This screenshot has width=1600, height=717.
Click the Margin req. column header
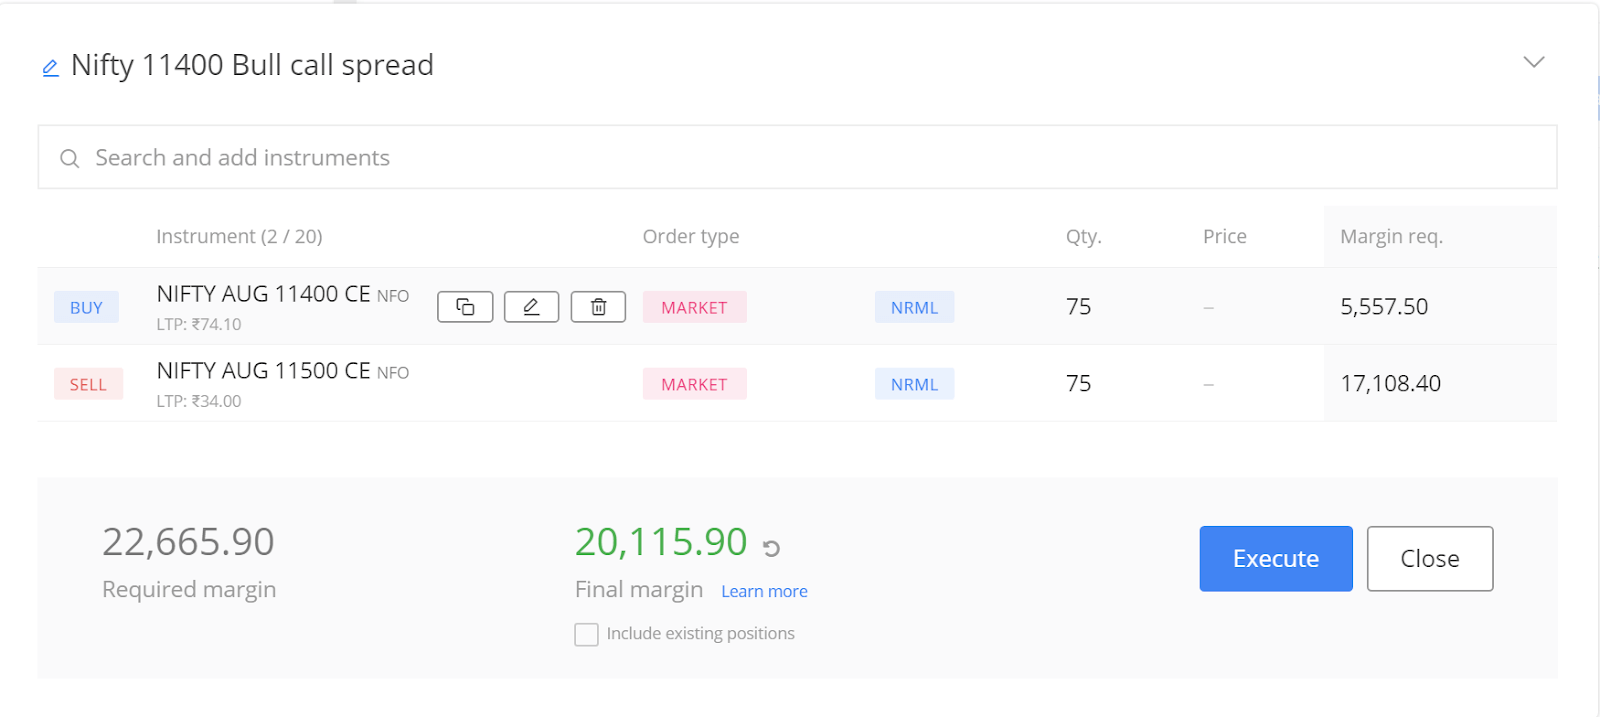[1391, 237]
